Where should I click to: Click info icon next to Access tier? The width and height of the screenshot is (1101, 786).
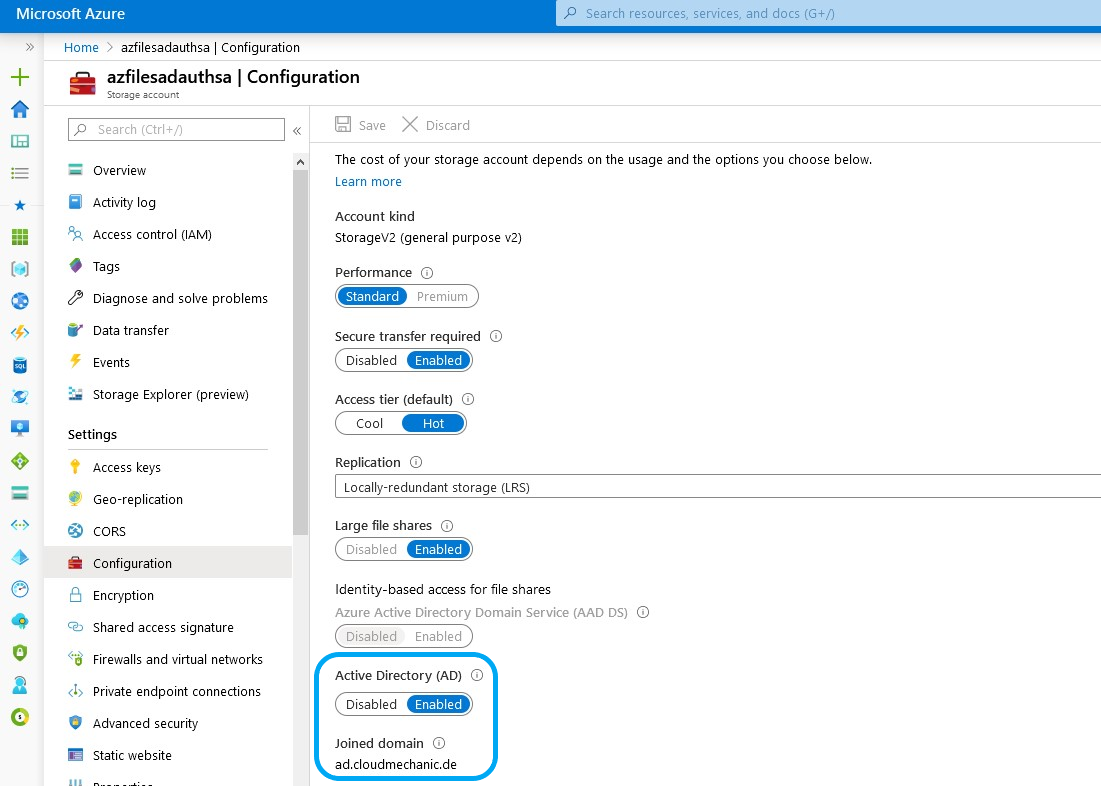(x=468, y=399)
